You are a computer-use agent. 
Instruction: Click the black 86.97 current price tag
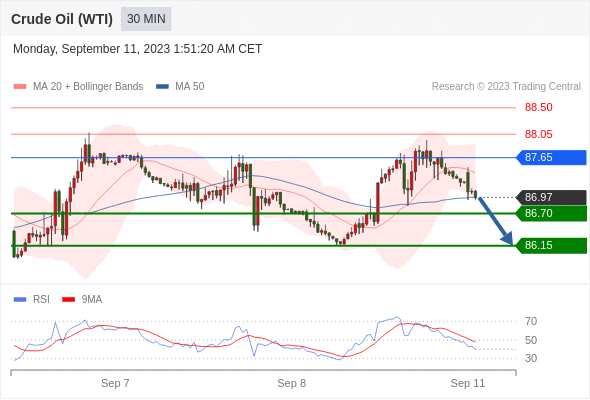pos(551,197)
